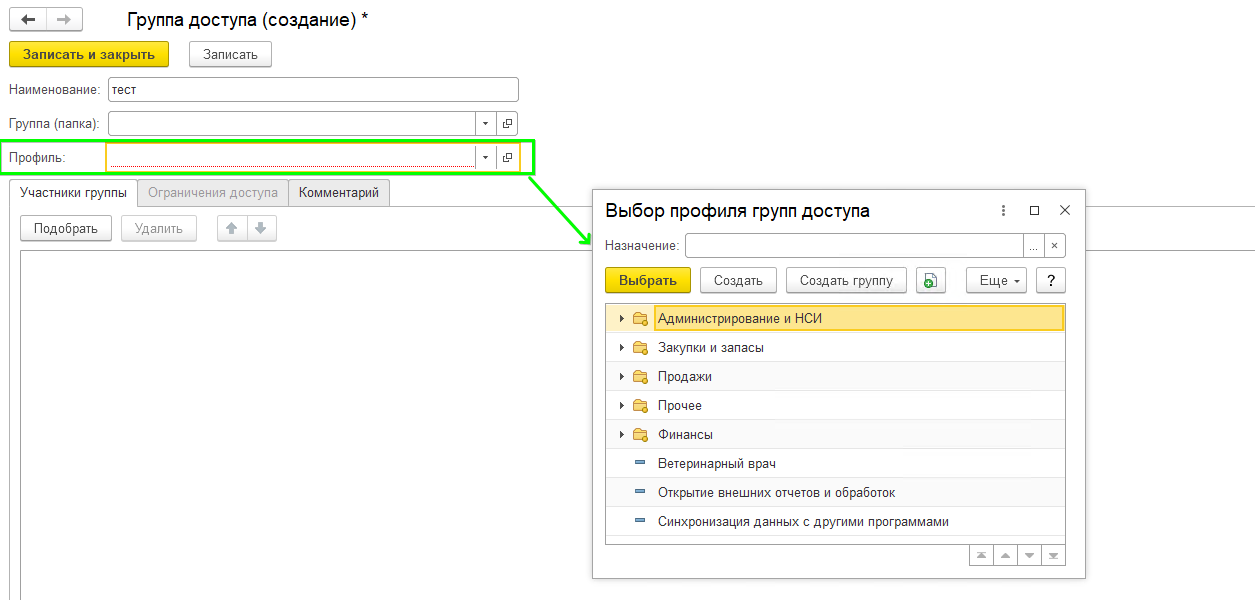Click the Подобрать button
Screen dimensions: 1255x600
pyautogui.click(x=66, y=228)
